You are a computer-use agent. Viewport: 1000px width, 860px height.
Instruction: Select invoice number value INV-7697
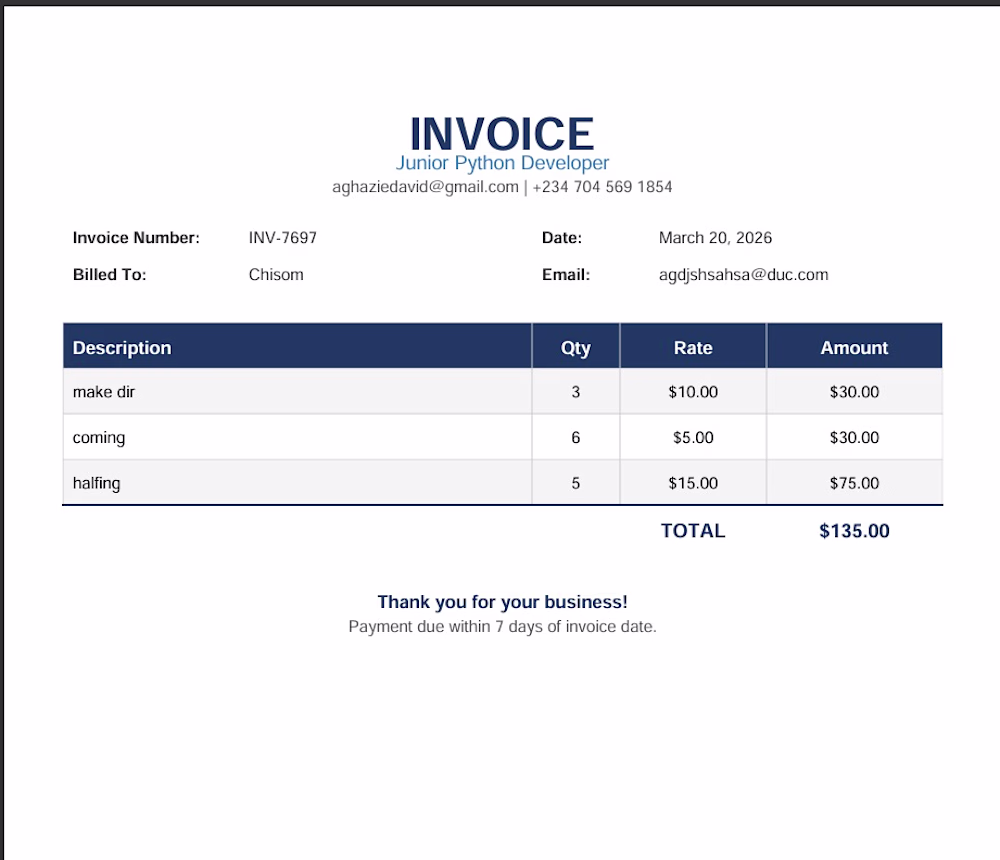click(x=283, y=238)
